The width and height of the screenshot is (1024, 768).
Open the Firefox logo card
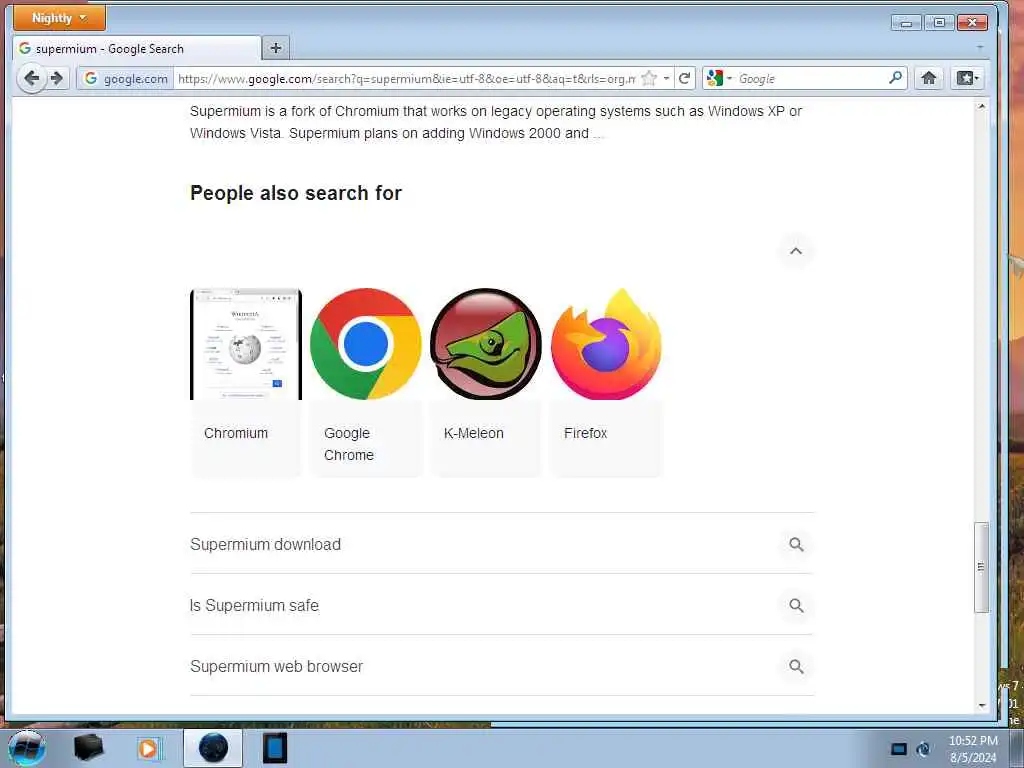click(606, 344)
